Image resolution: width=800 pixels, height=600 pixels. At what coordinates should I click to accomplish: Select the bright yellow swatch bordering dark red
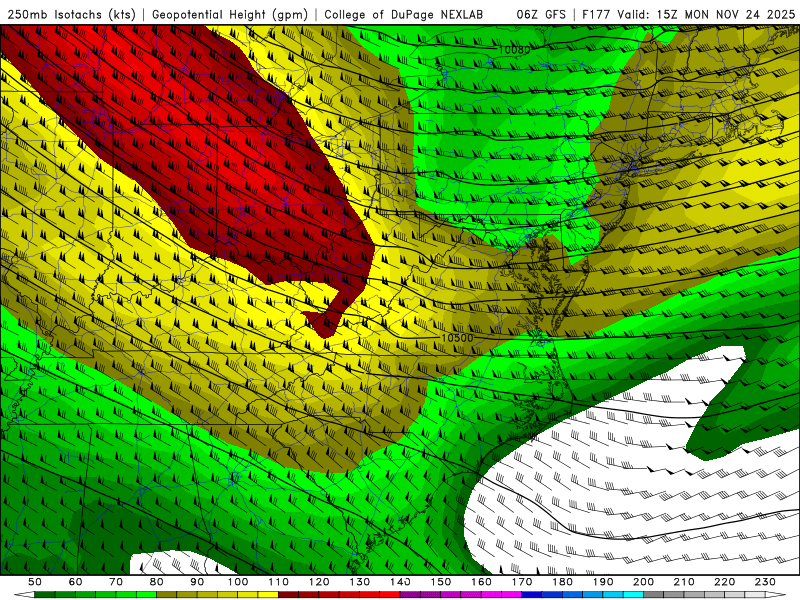[x=268, y=594]
